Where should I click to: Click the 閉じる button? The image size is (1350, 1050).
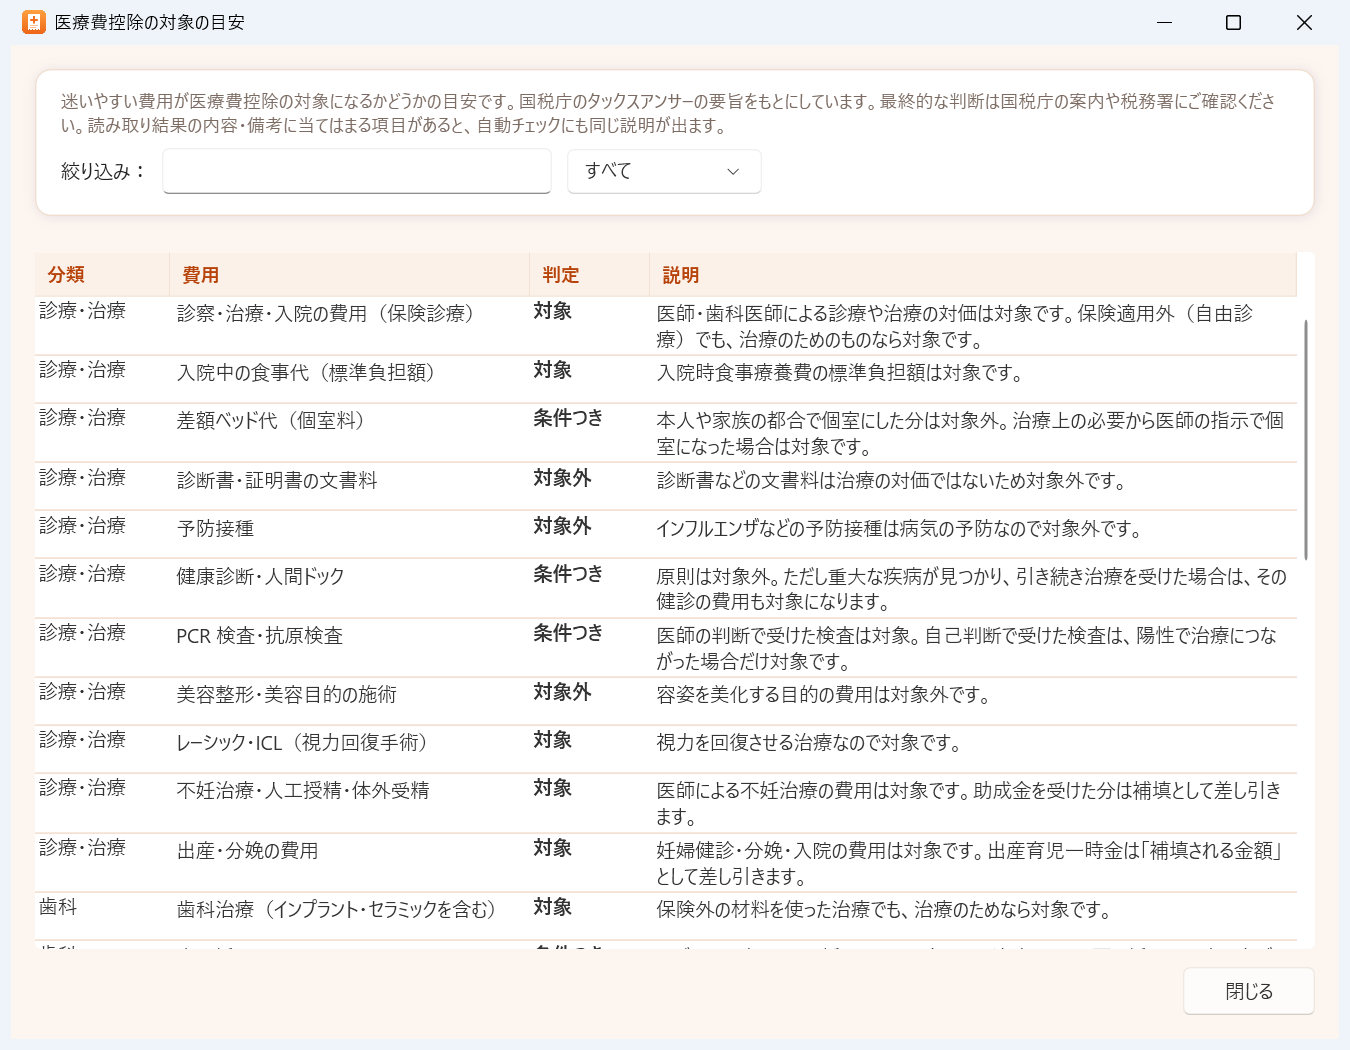coord(1249,991)
